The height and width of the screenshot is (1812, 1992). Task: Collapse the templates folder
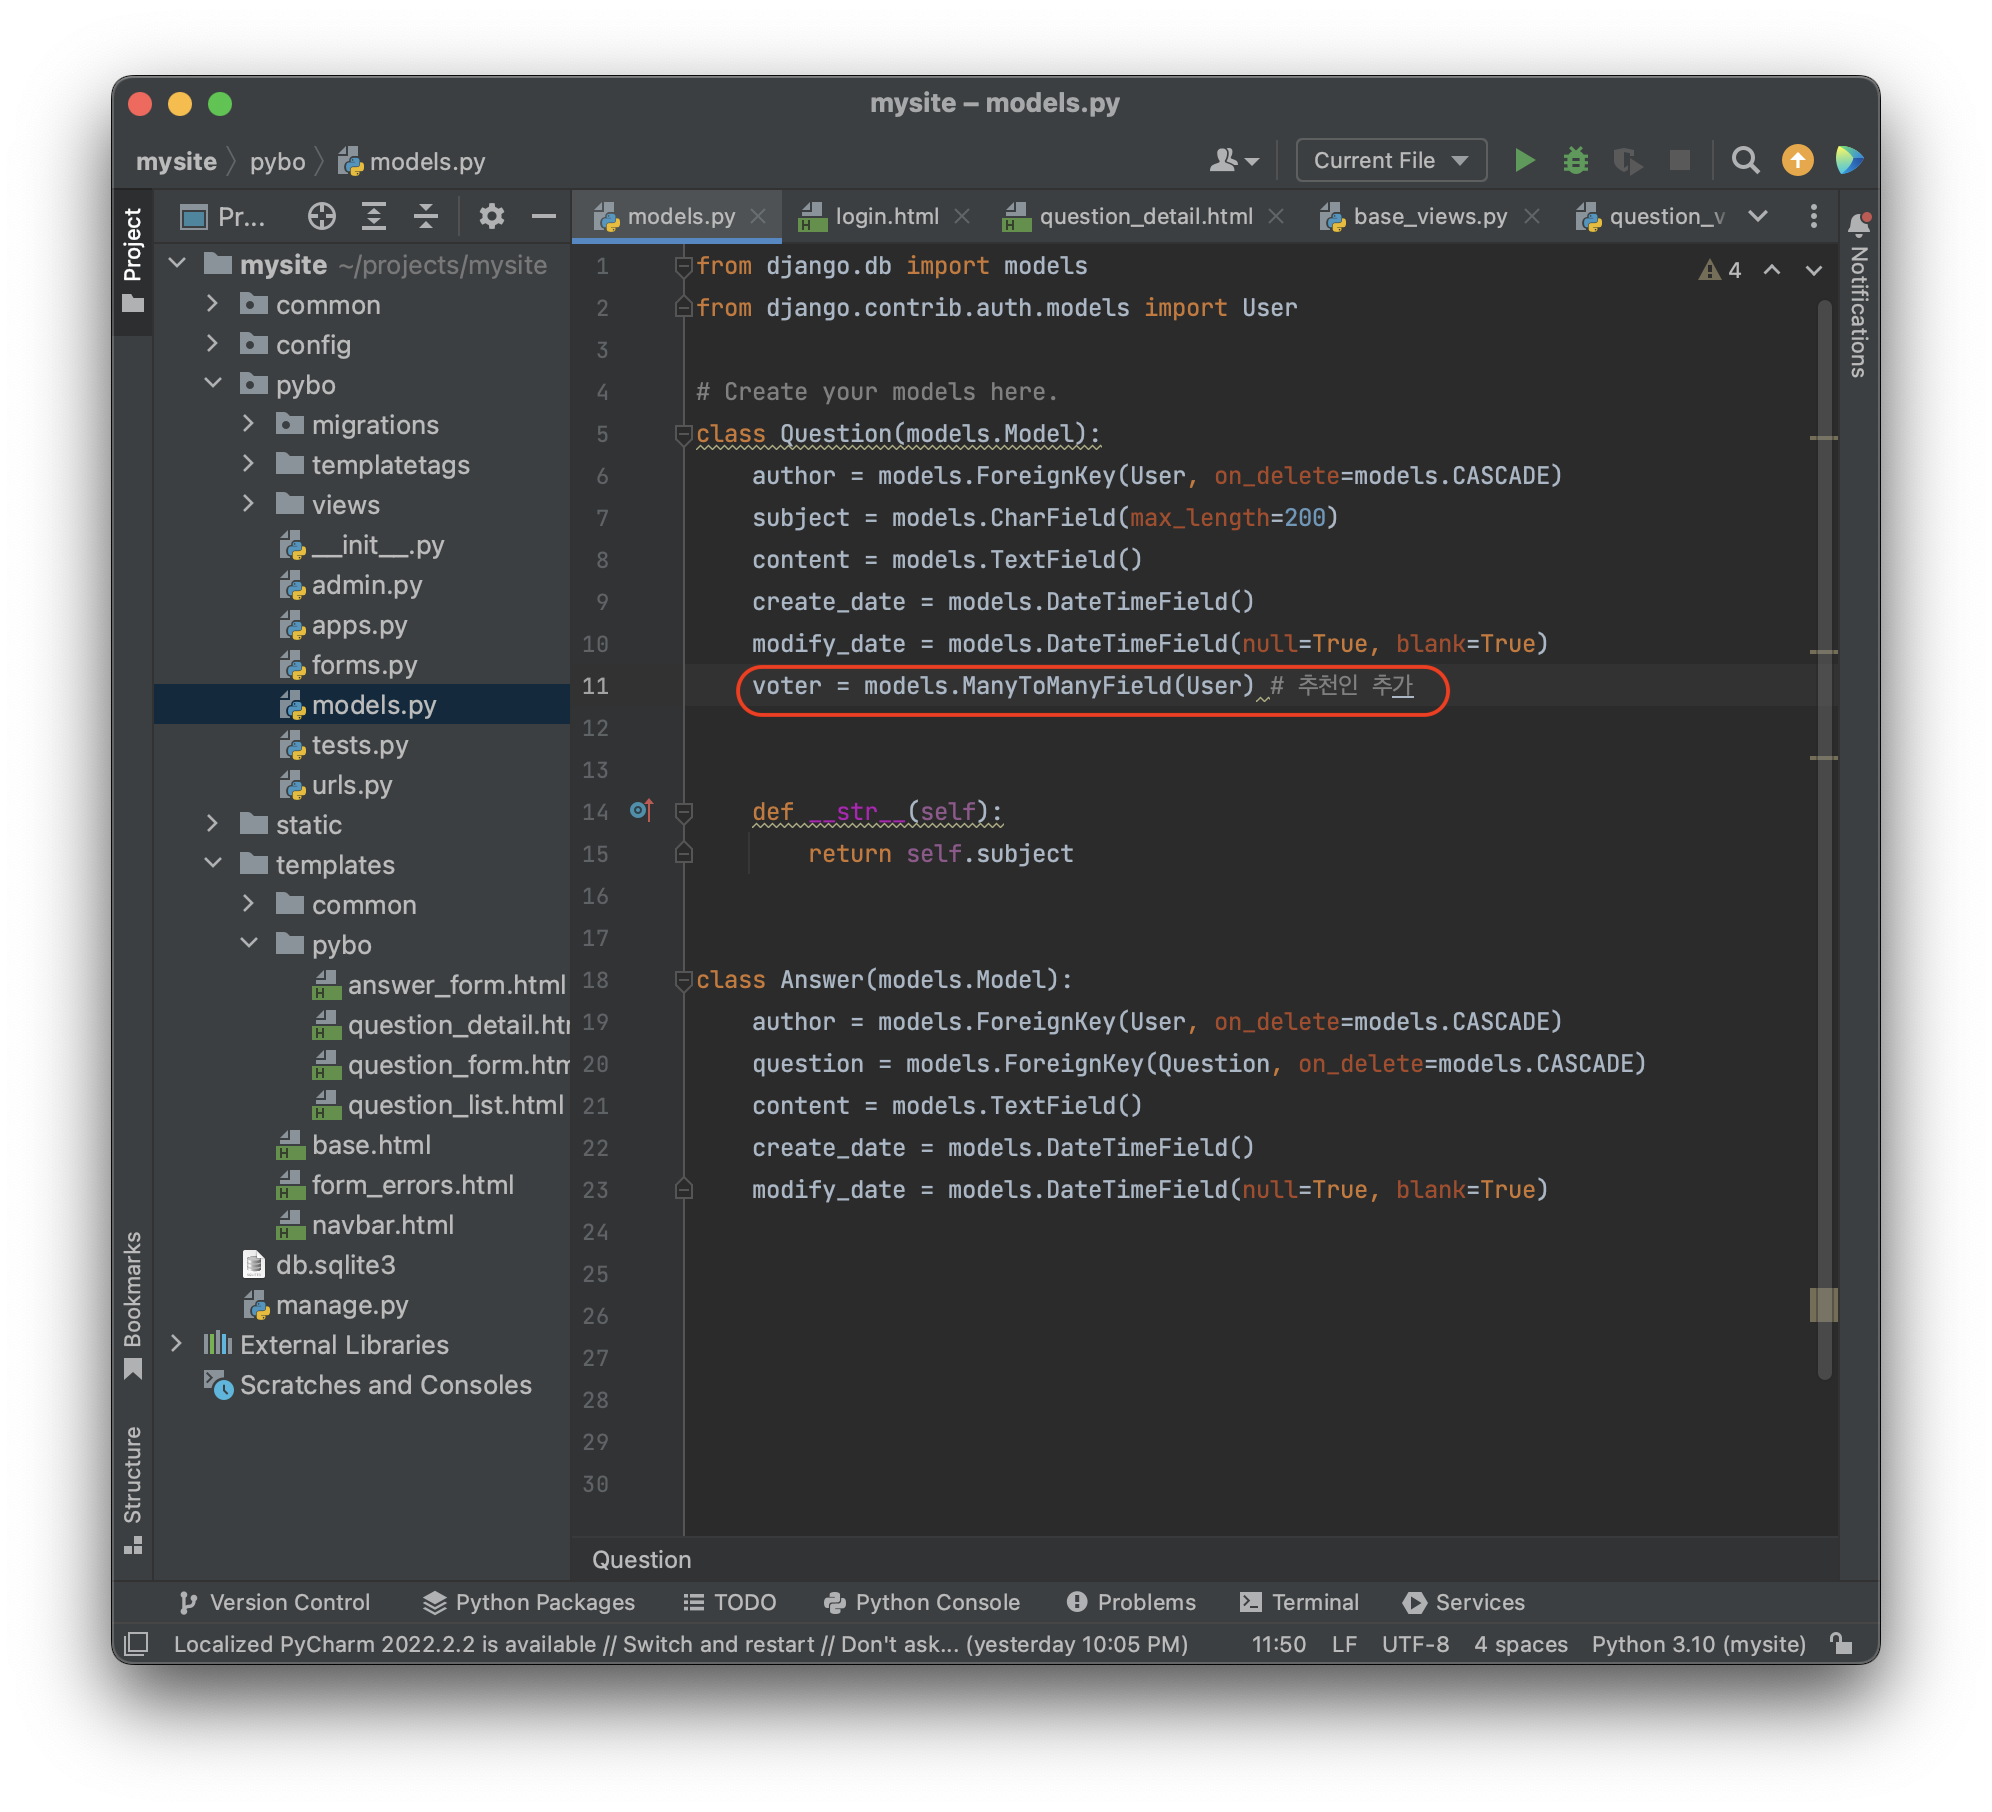(x=213, y=864)
